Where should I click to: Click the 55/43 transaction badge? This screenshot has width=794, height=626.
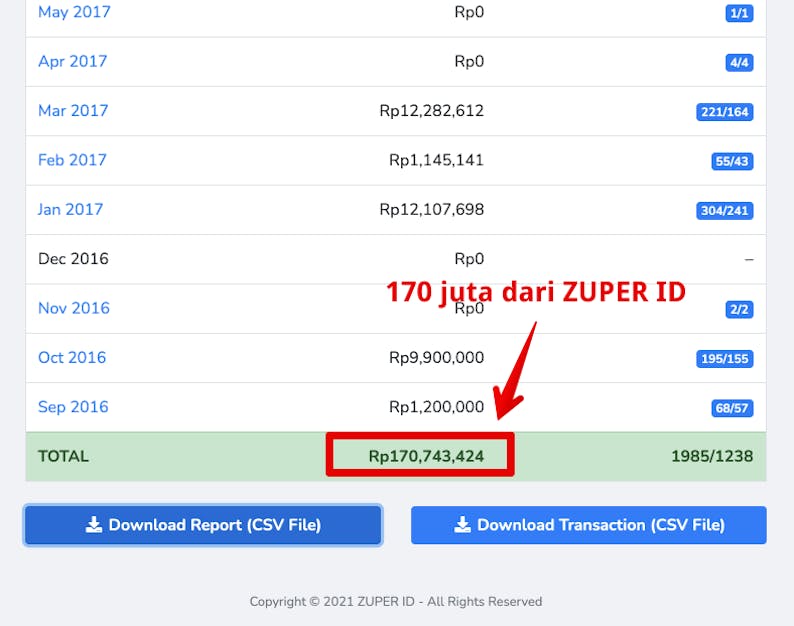[733, 162]
